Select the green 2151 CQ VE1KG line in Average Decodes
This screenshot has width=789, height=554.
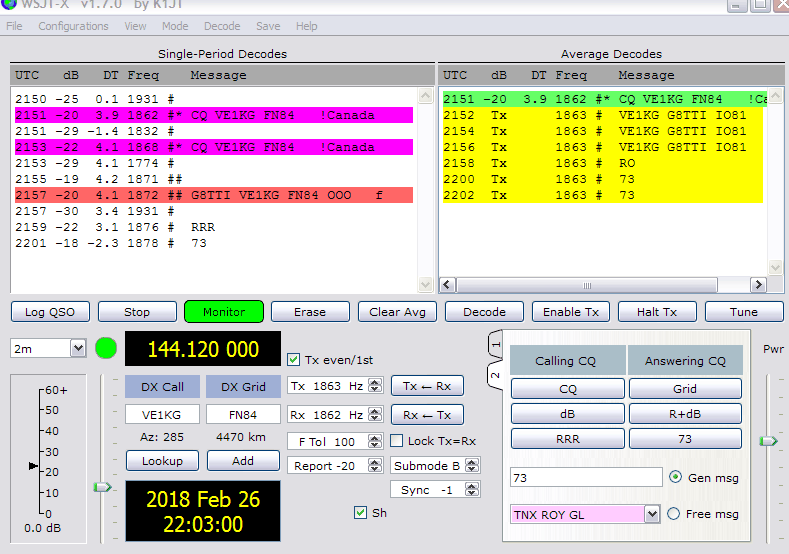click(x=603, y=99)
